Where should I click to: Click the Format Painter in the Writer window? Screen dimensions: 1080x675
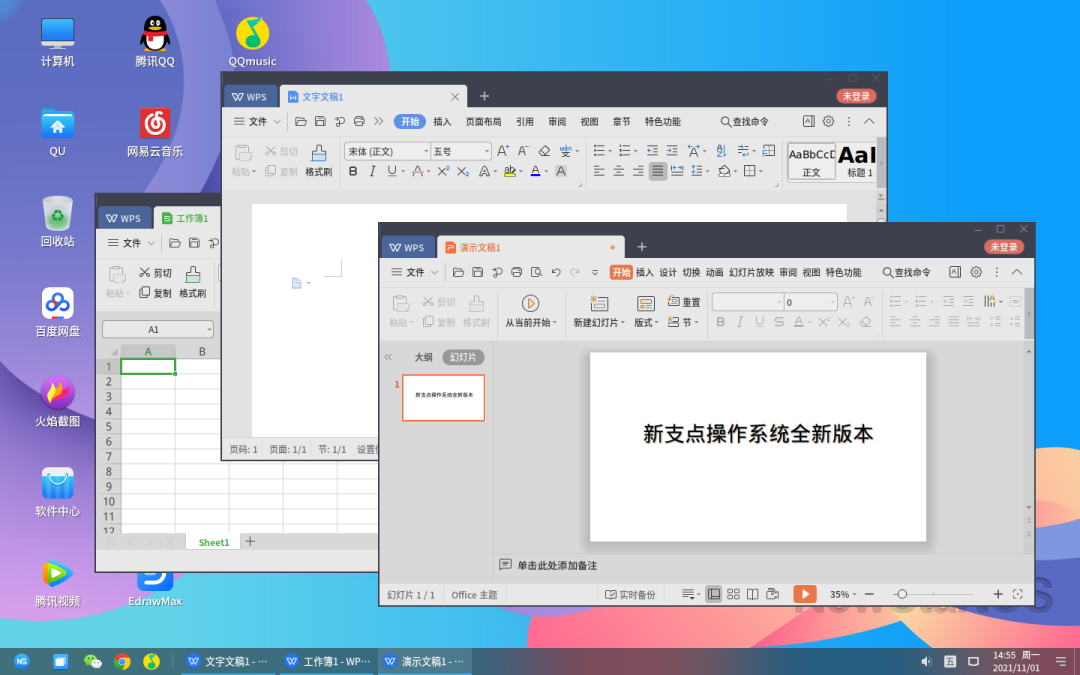318,160
